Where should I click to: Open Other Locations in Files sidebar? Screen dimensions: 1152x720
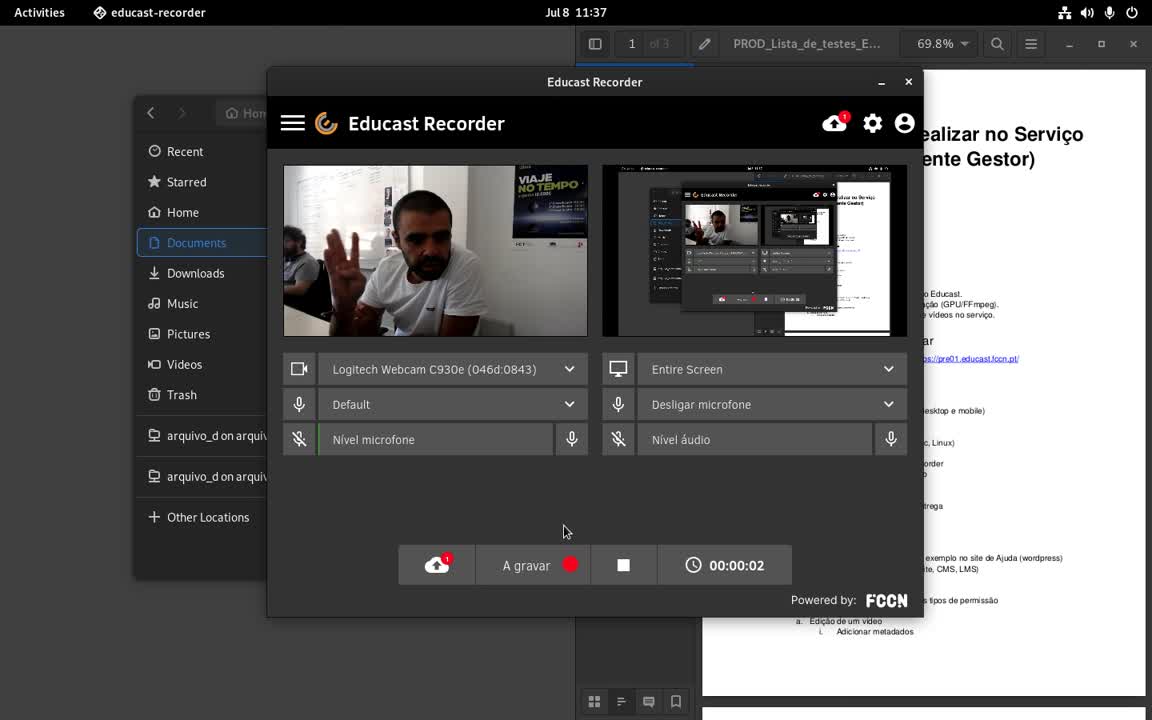[x=198, y=517]
